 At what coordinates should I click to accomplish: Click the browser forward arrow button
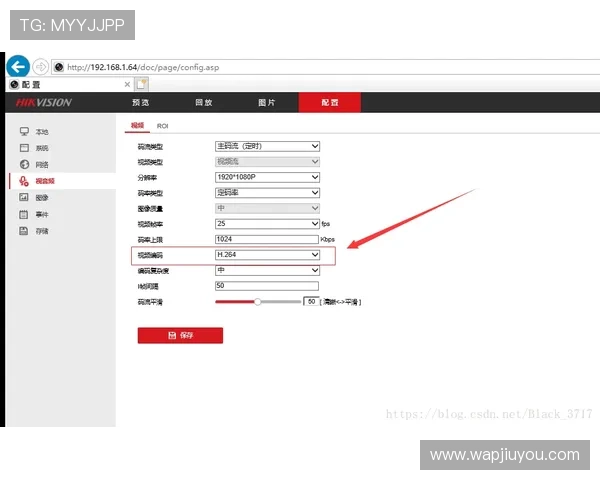41,67
